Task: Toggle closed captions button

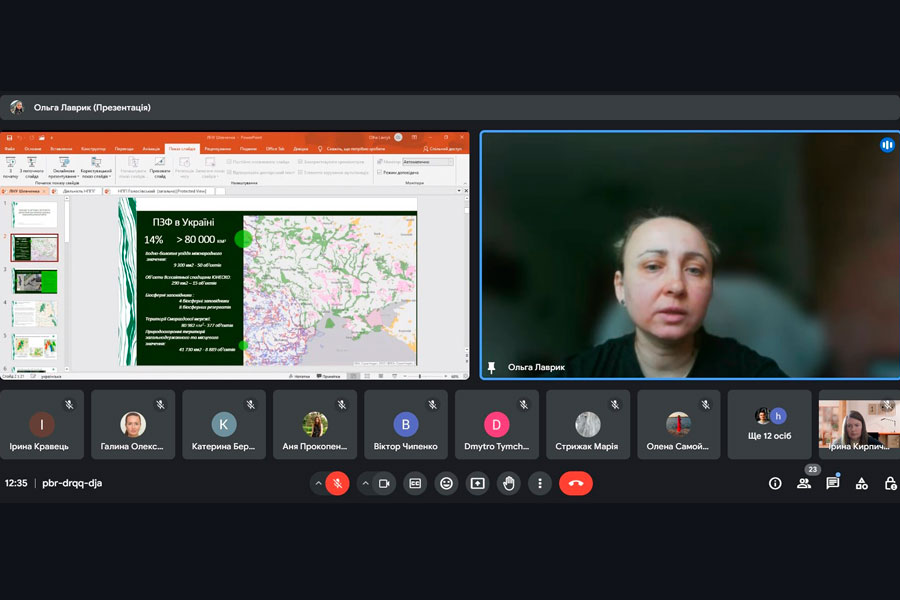Action: tap(415, 483)
